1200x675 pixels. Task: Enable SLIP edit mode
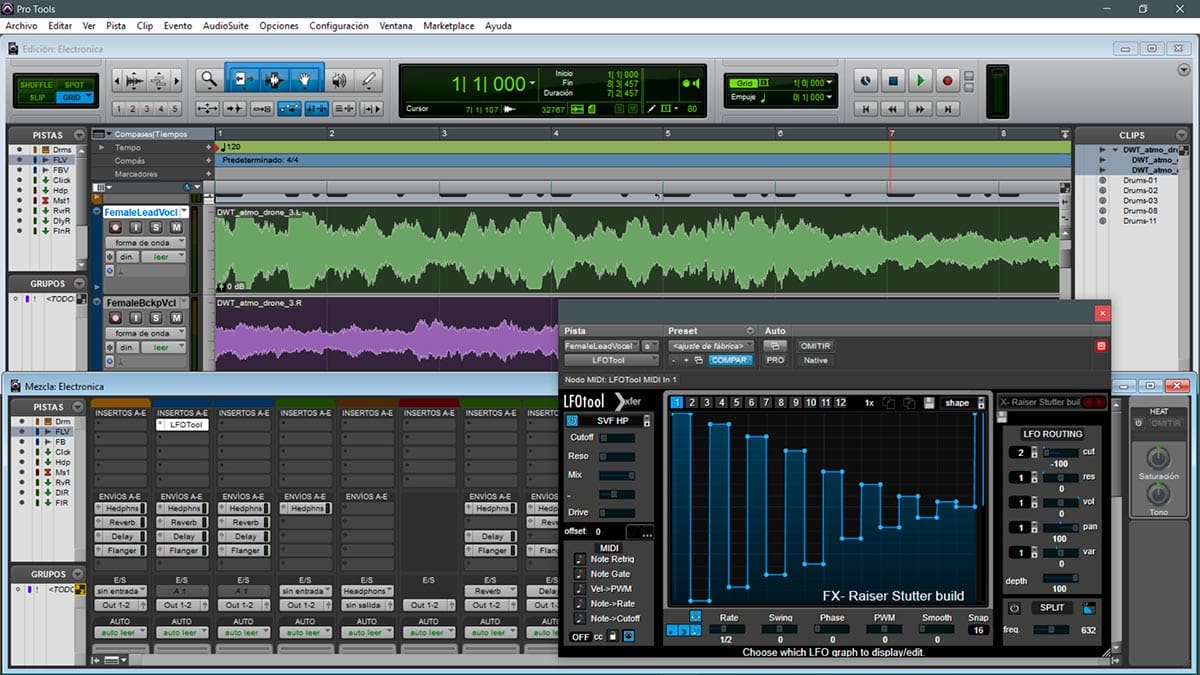(37, 97)
